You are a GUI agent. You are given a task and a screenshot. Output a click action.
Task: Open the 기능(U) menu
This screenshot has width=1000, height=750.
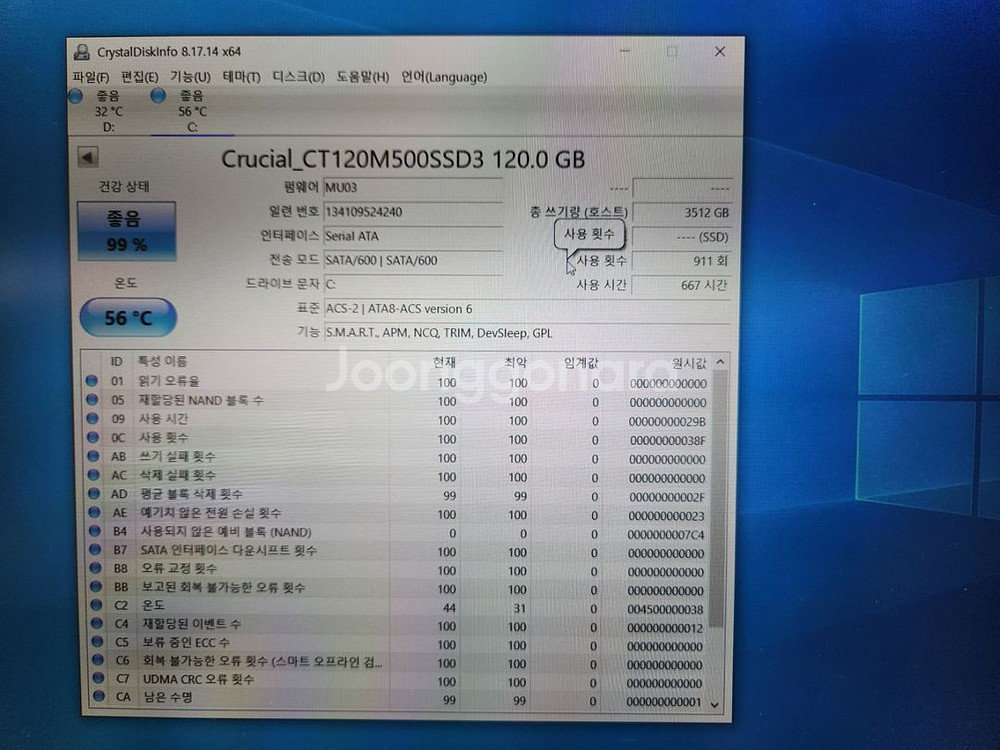pyautogui.click(x=190, y=77)
